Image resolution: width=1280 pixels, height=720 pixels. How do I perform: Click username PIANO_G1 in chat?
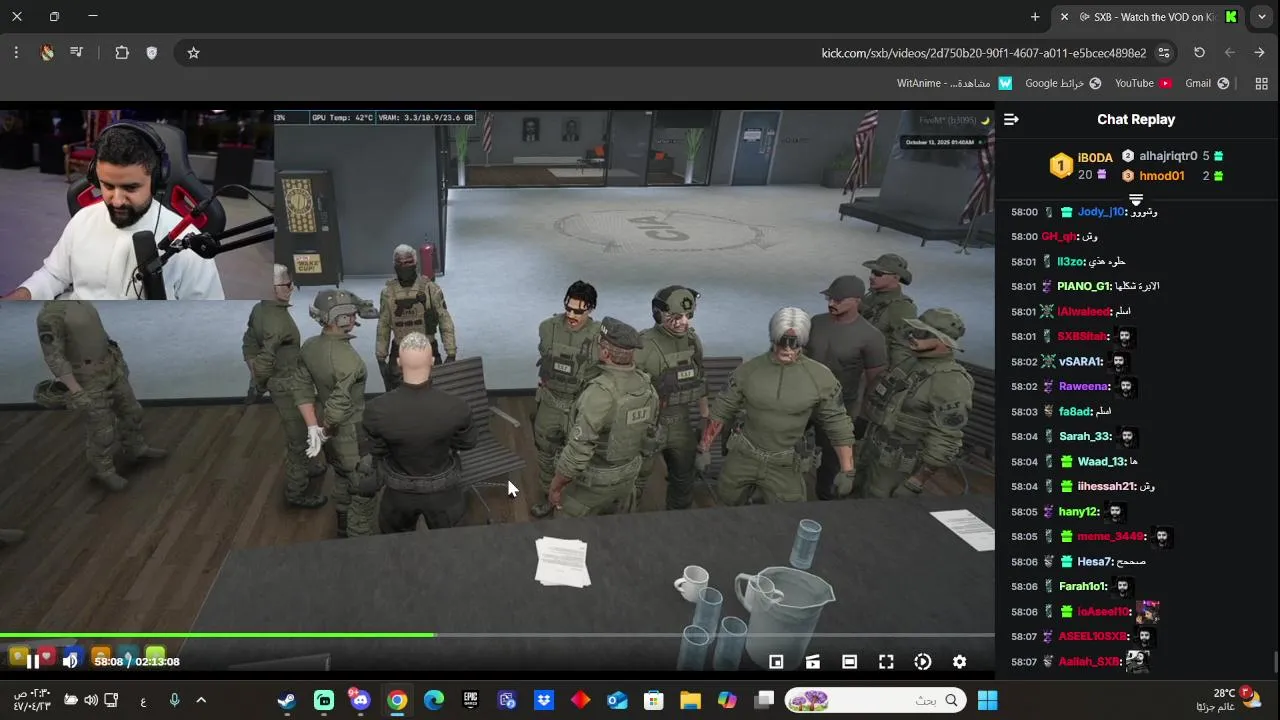point(1084,286)
